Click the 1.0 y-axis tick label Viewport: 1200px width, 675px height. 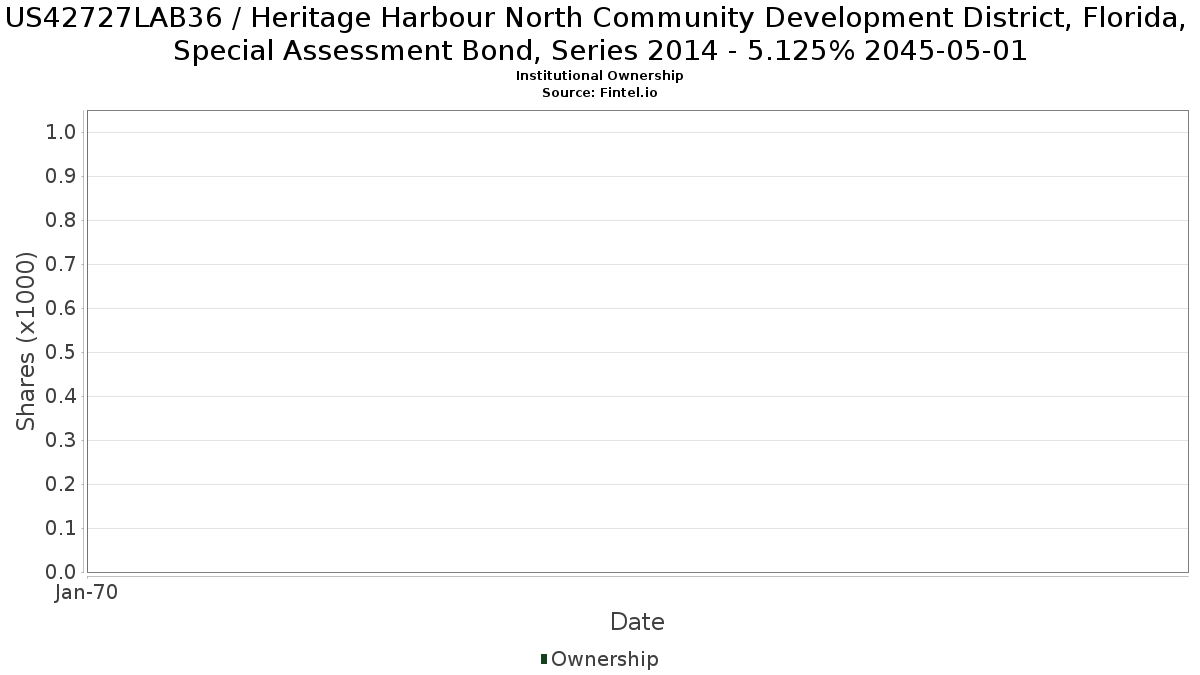point(62,133)
